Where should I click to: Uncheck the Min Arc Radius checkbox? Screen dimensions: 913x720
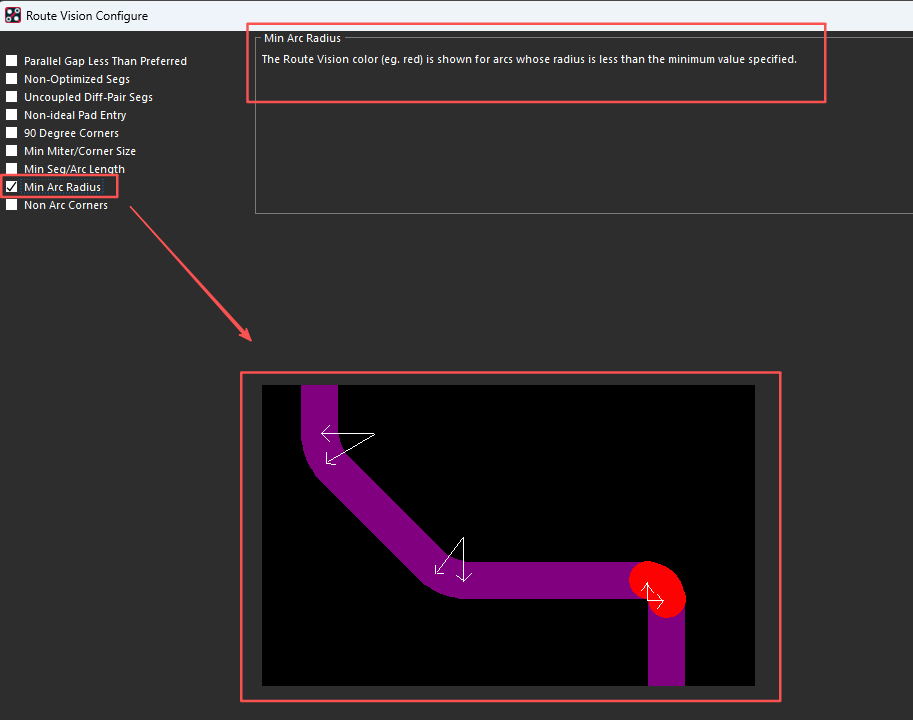coord(12,187)
